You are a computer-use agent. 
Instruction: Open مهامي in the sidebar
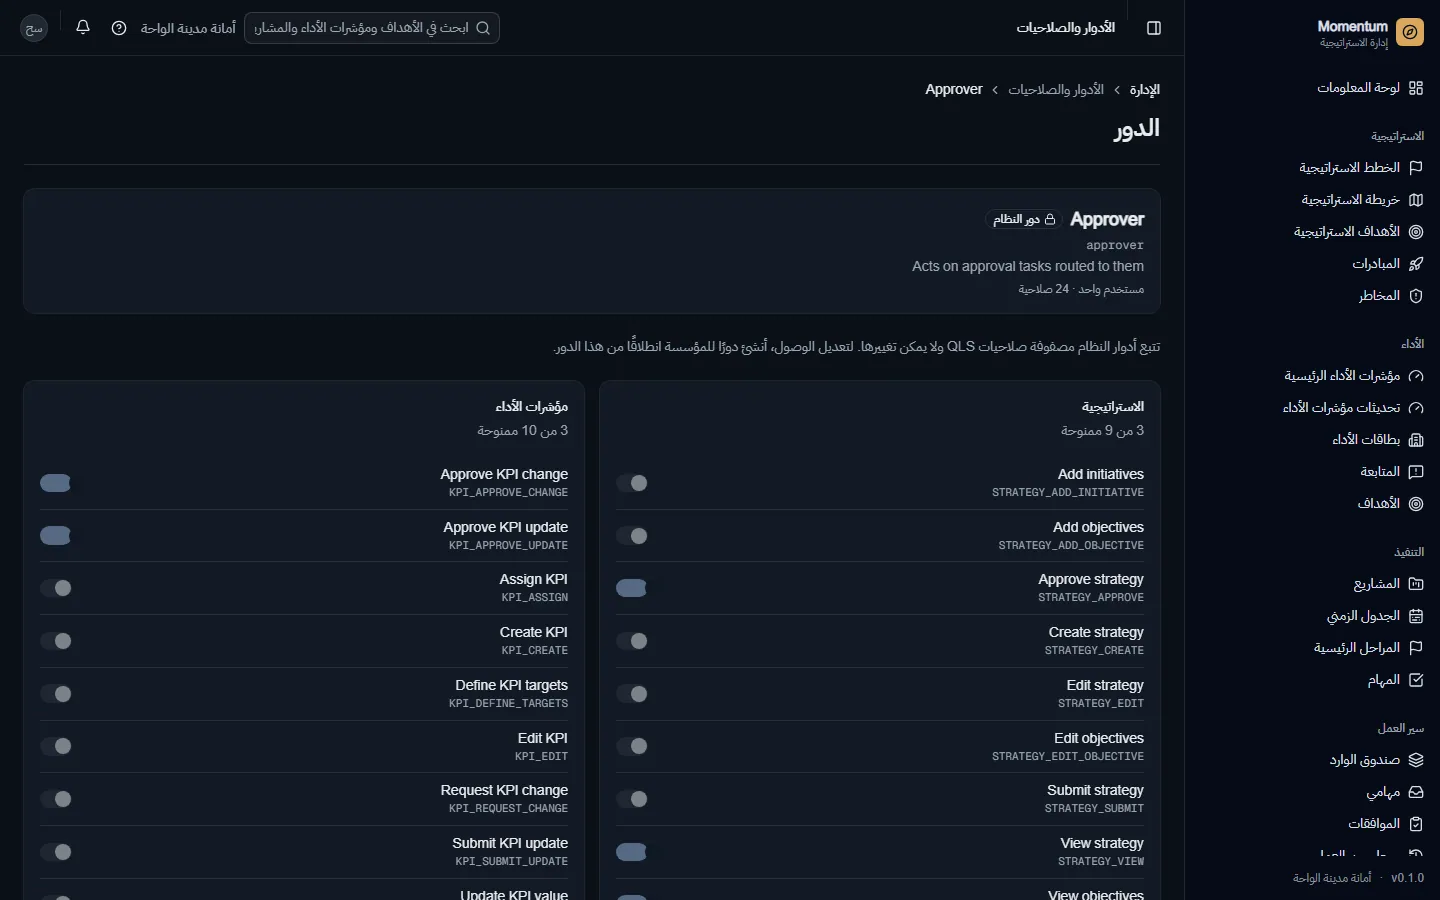(x=1395, y=792)
